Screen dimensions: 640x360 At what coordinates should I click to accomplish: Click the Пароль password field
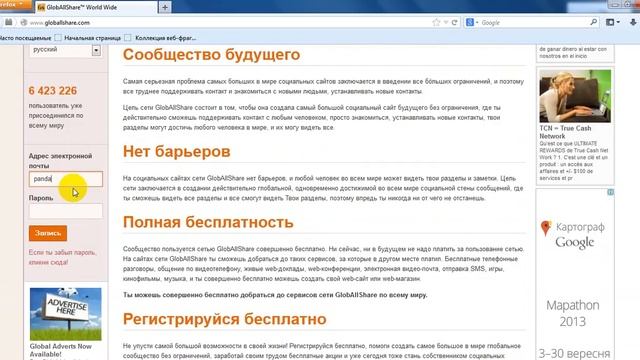pos(66,211)
